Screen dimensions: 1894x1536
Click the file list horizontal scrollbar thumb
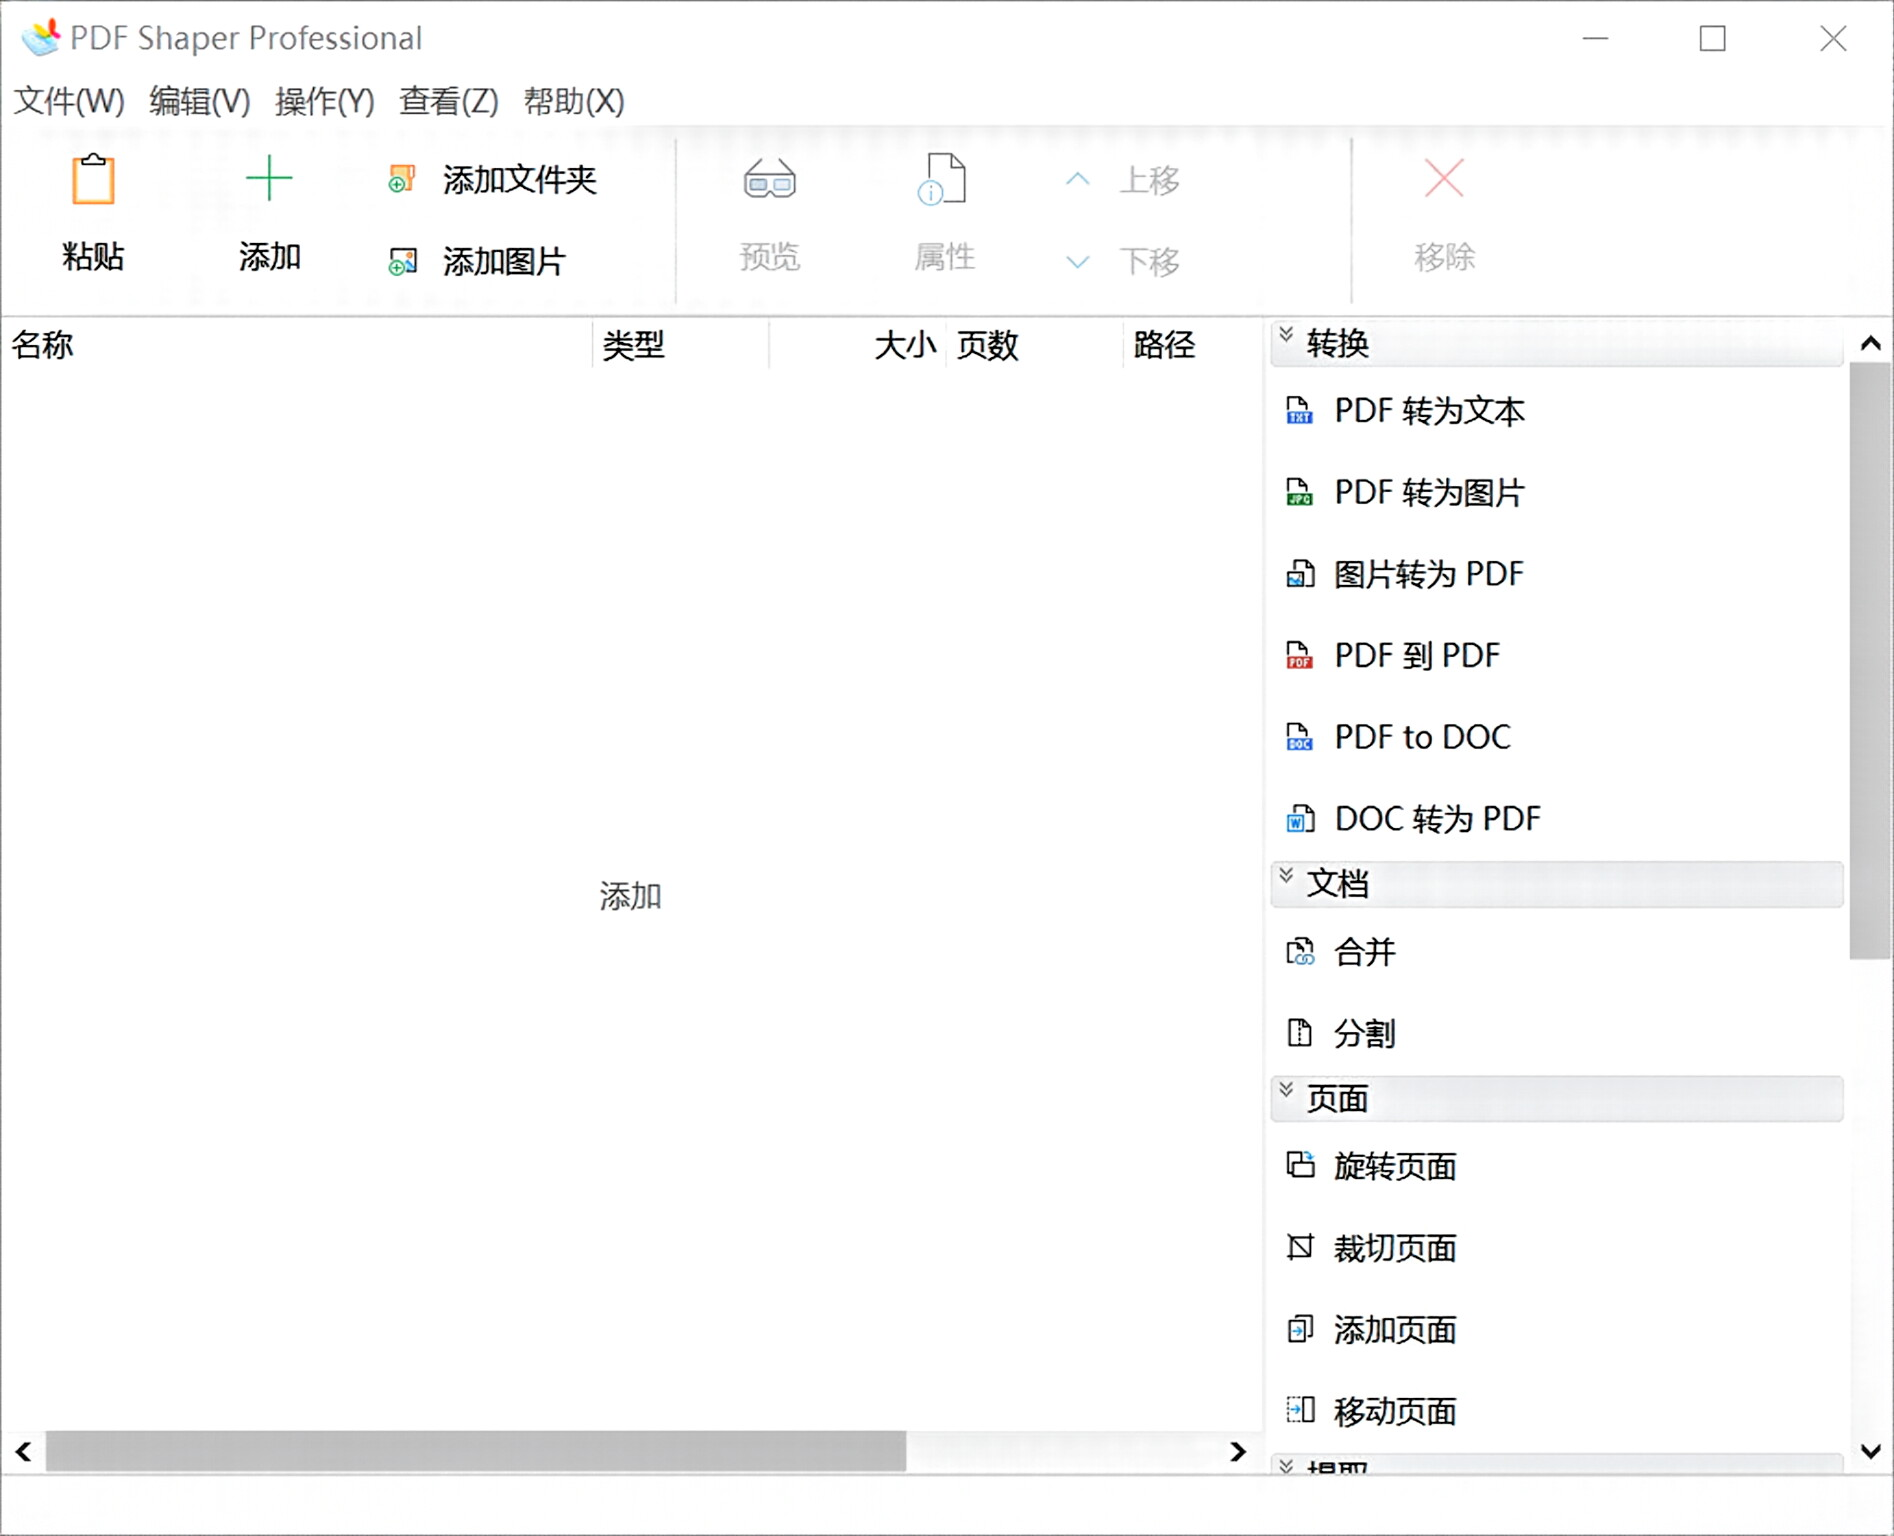[x=476, y=1451]
